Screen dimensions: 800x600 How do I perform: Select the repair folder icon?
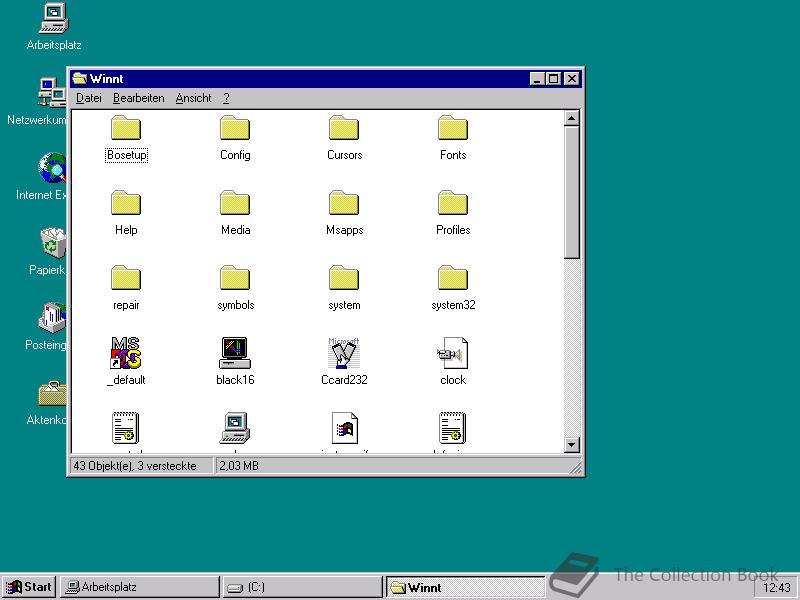[x=126, y=278]
